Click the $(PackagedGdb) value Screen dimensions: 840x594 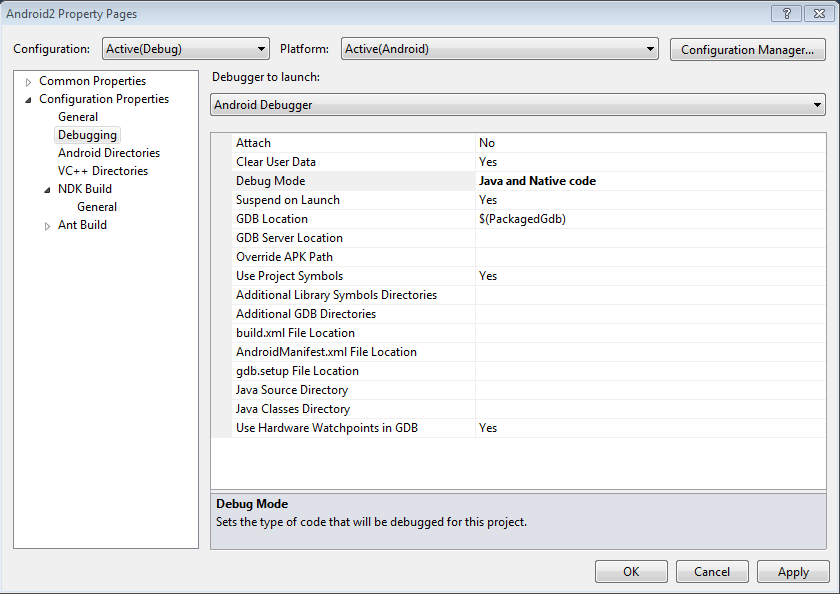[x=522, y=219]
